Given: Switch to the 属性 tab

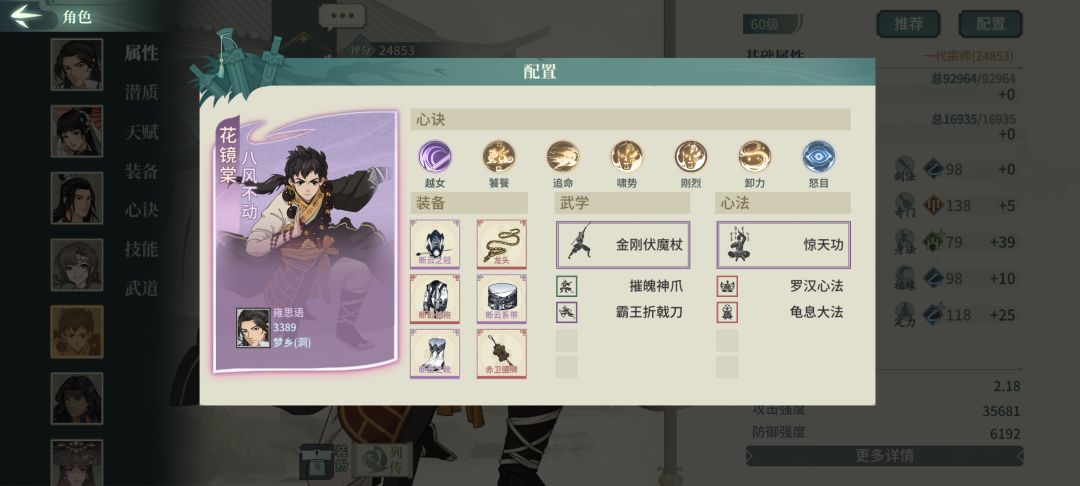Looking at the screenshot, I should pyautogui.click(x=142, y=53).
